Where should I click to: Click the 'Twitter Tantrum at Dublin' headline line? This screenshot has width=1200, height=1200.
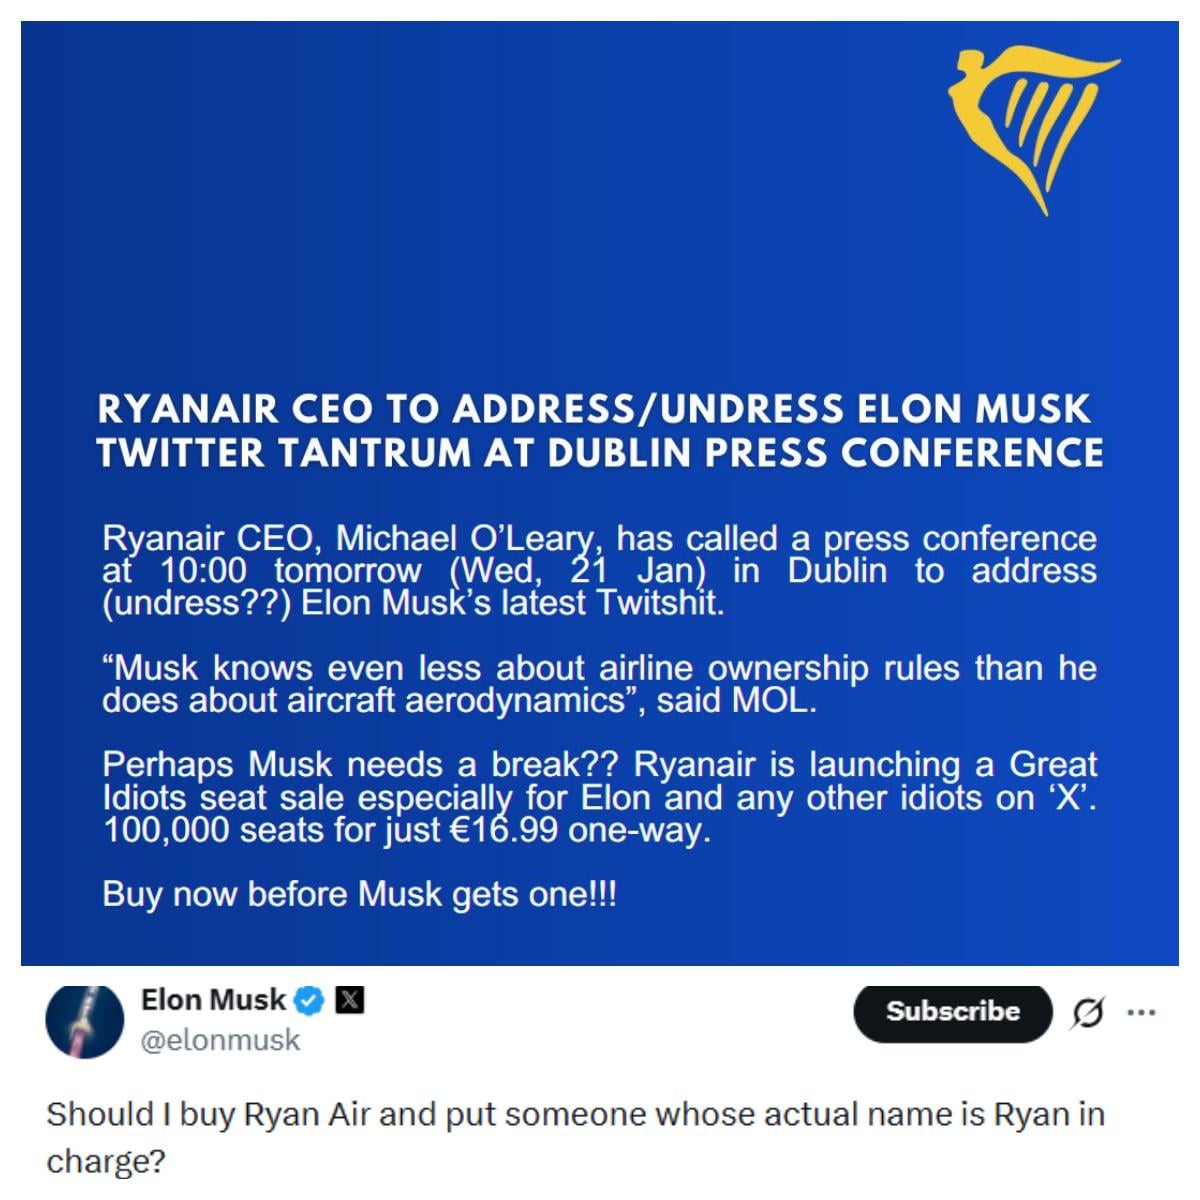click(600, 453)
